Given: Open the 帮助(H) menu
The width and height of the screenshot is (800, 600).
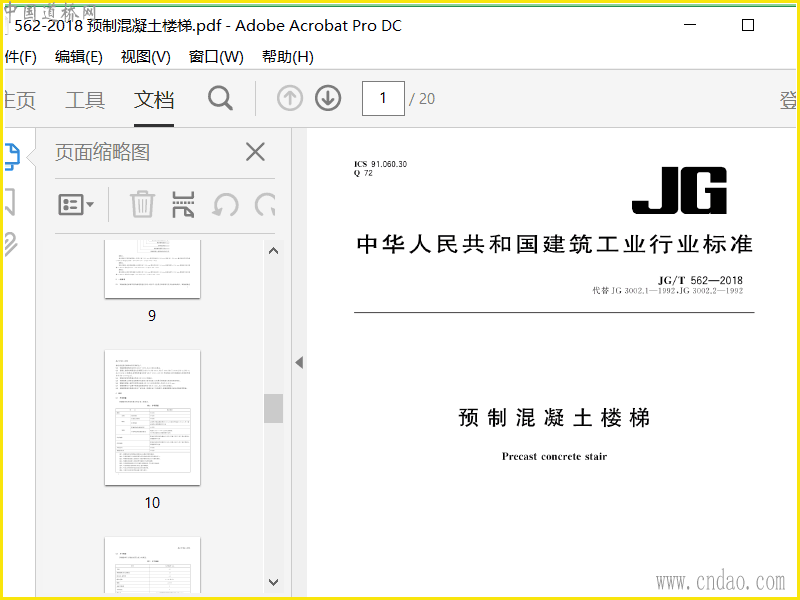Looking at the screenshot, I should (288, 57).
